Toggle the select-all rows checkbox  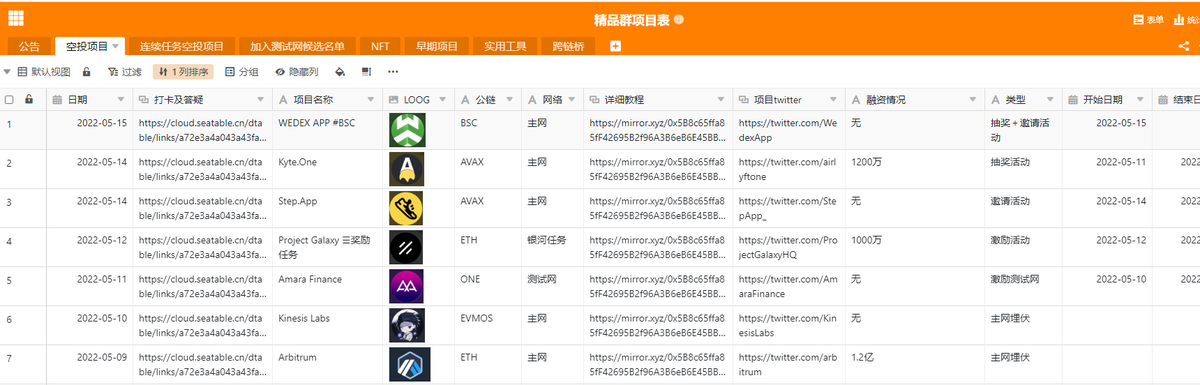(x=9, y=99)
